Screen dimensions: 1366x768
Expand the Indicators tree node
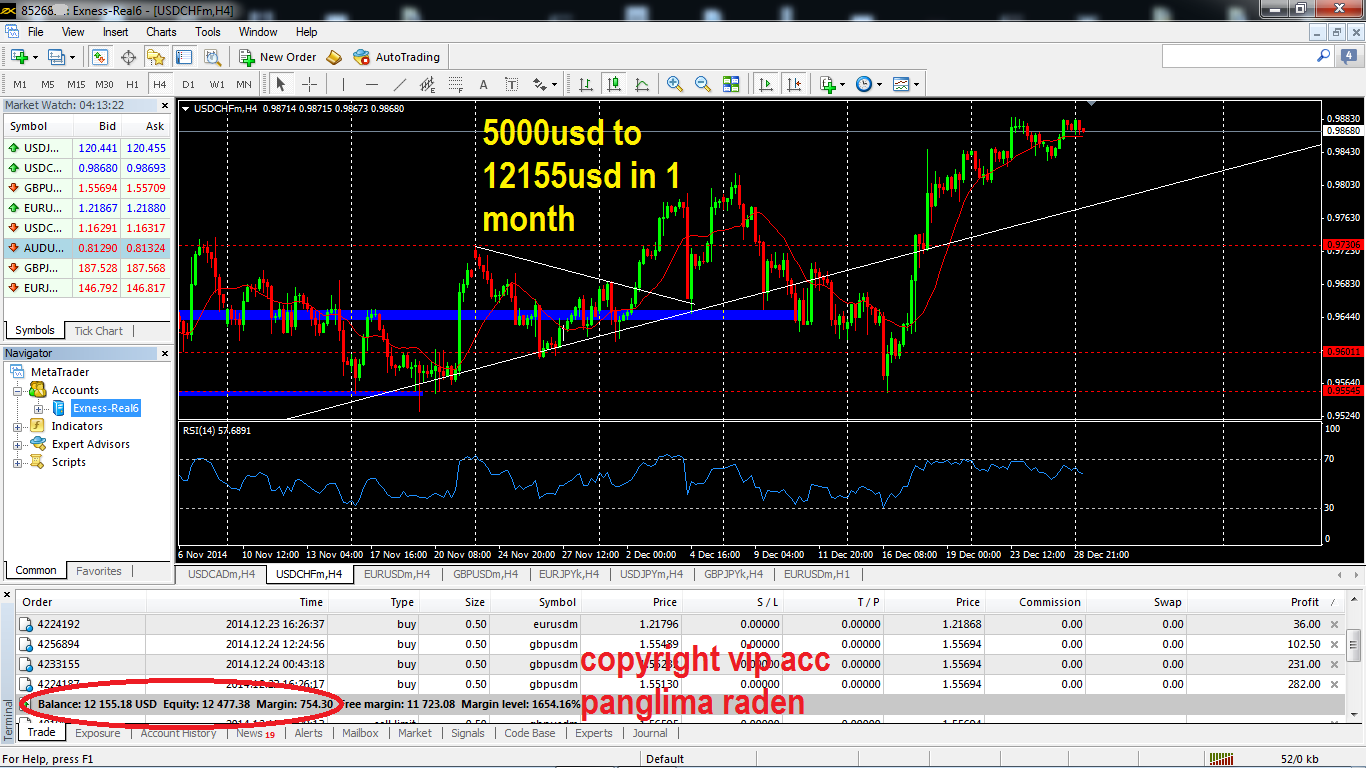click(17, 426)
